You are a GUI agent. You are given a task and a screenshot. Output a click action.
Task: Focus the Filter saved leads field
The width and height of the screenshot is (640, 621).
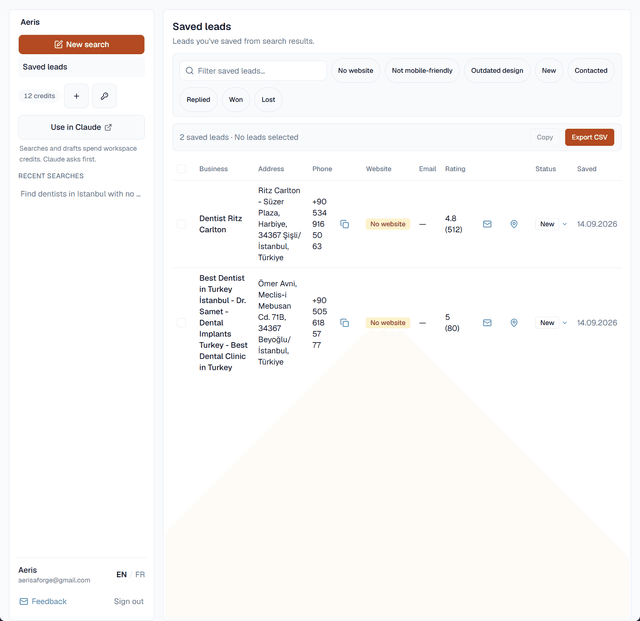253,71
